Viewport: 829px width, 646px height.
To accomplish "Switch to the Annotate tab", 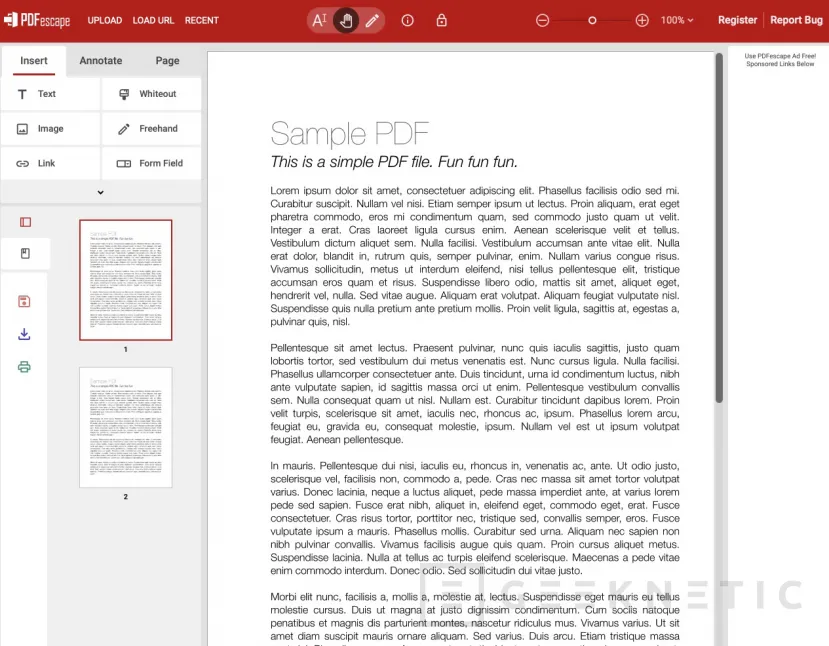I will click(100, 61).
